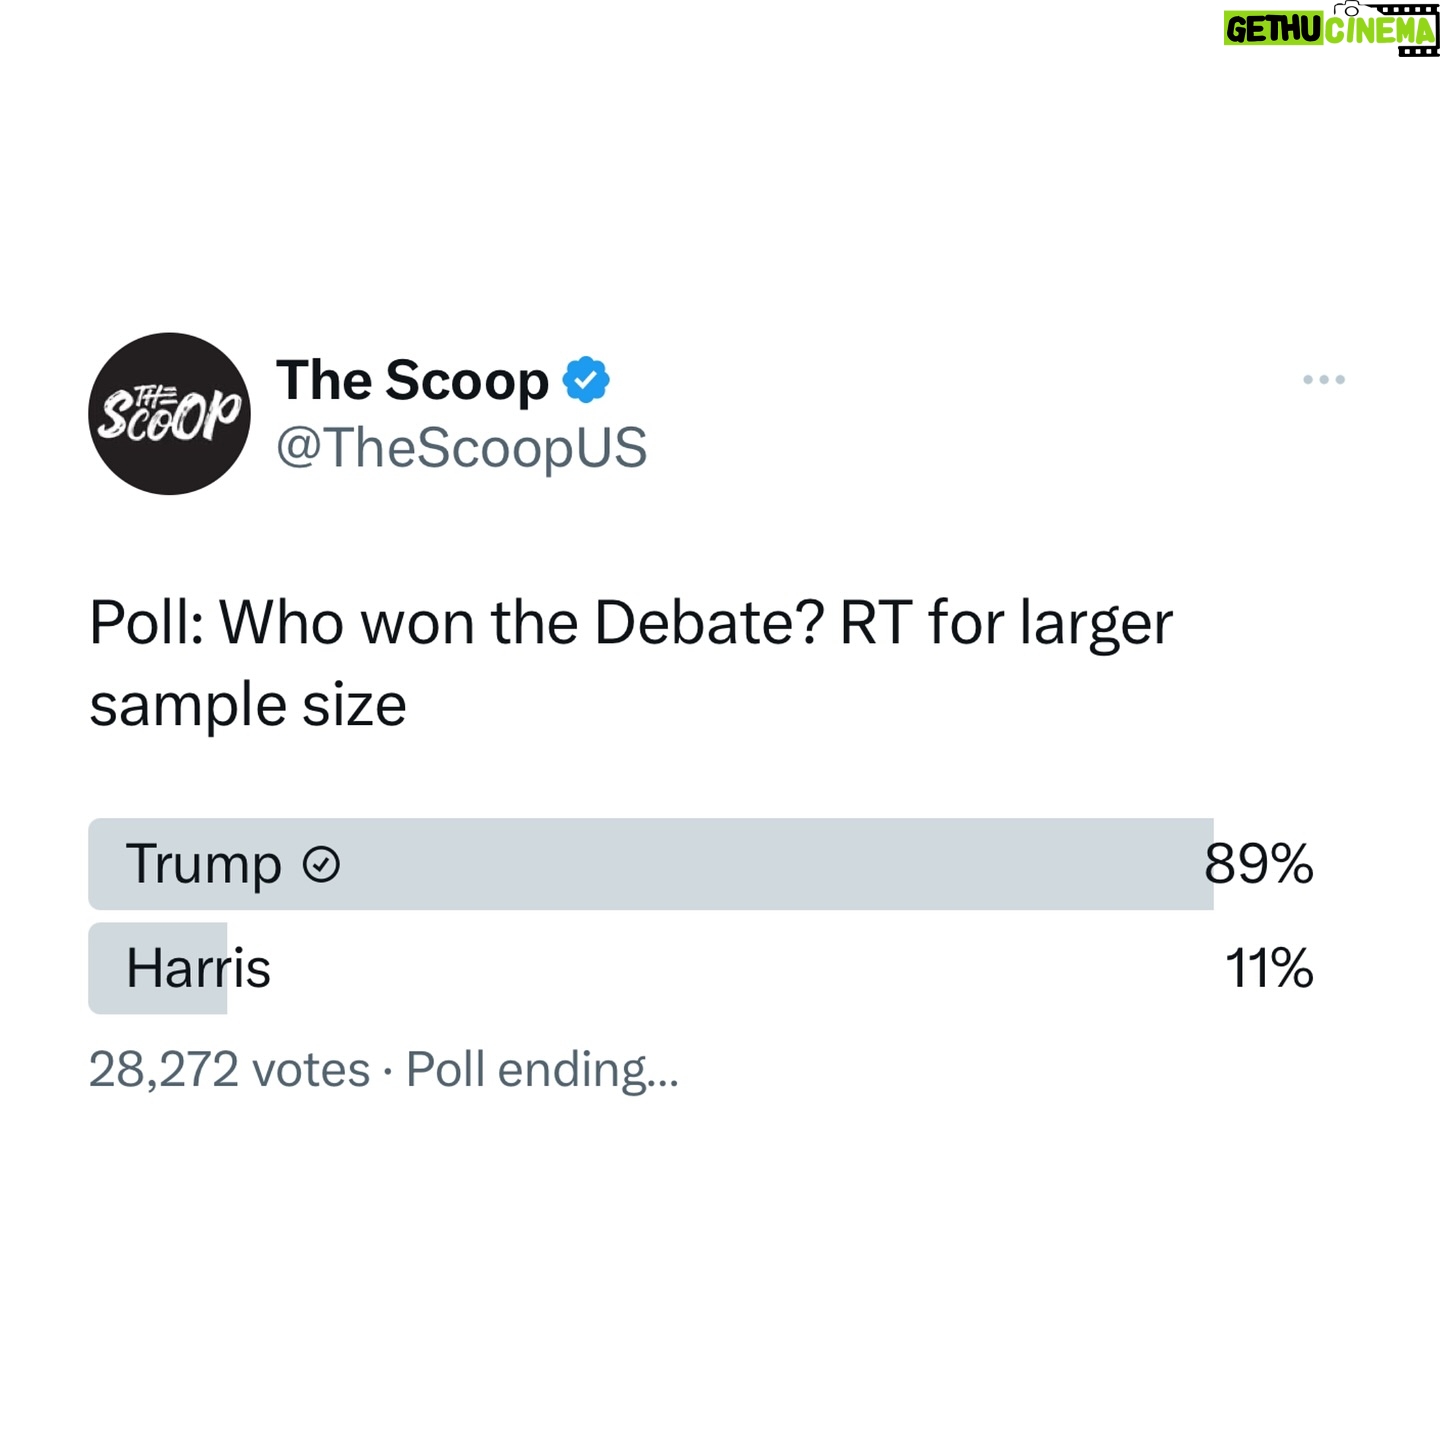Image resolution: width=1440 pixels, height=1440 pixels.
Task: Click the Trump result progress bar
Action: click(651, 864)
